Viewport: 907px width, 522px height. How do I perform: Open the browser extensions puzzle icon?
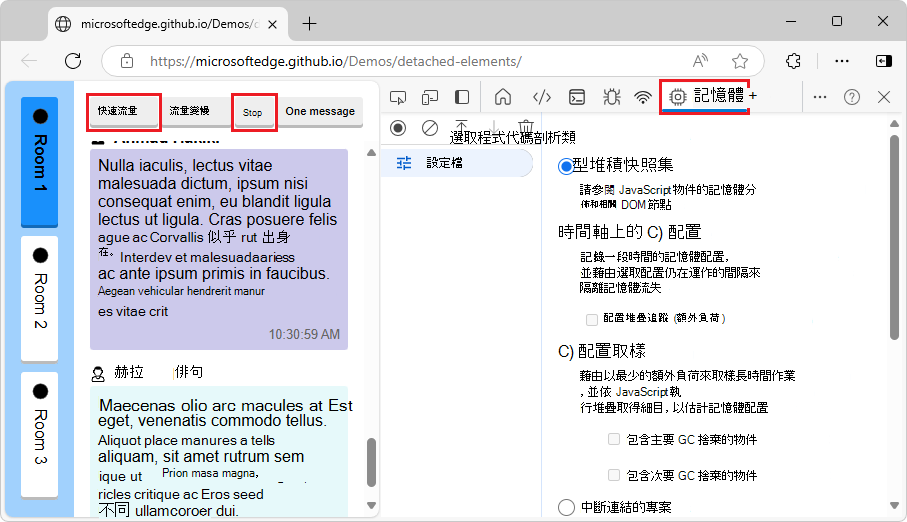[793, 61]
